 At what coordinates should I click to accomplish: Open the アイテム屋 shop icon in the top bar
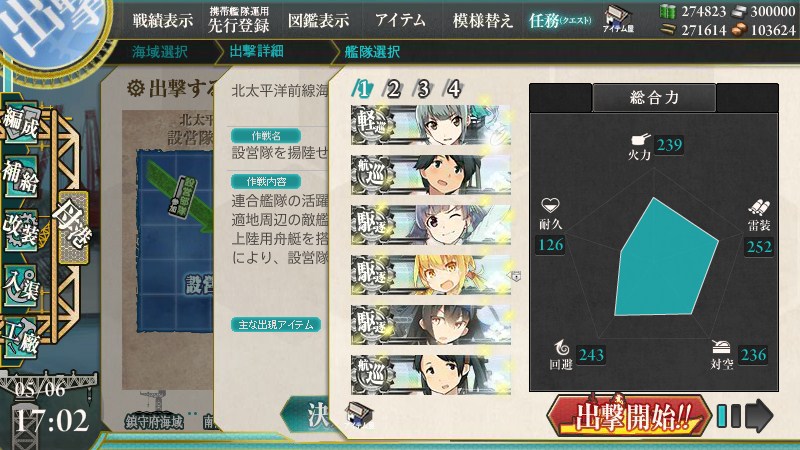coord(618,19)
